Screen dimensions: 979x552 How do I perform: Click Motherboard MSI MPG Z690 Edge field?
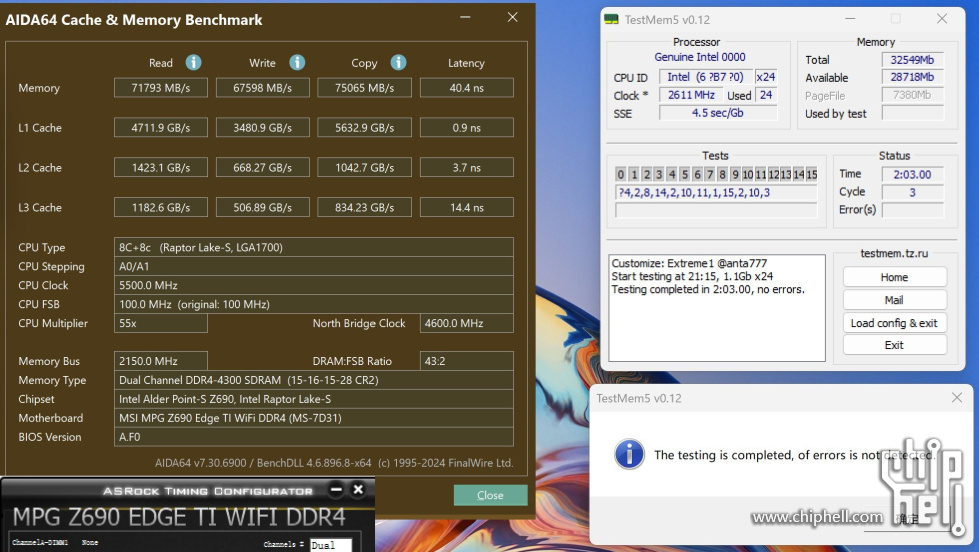pyautogui.click(x=313, y=418)
